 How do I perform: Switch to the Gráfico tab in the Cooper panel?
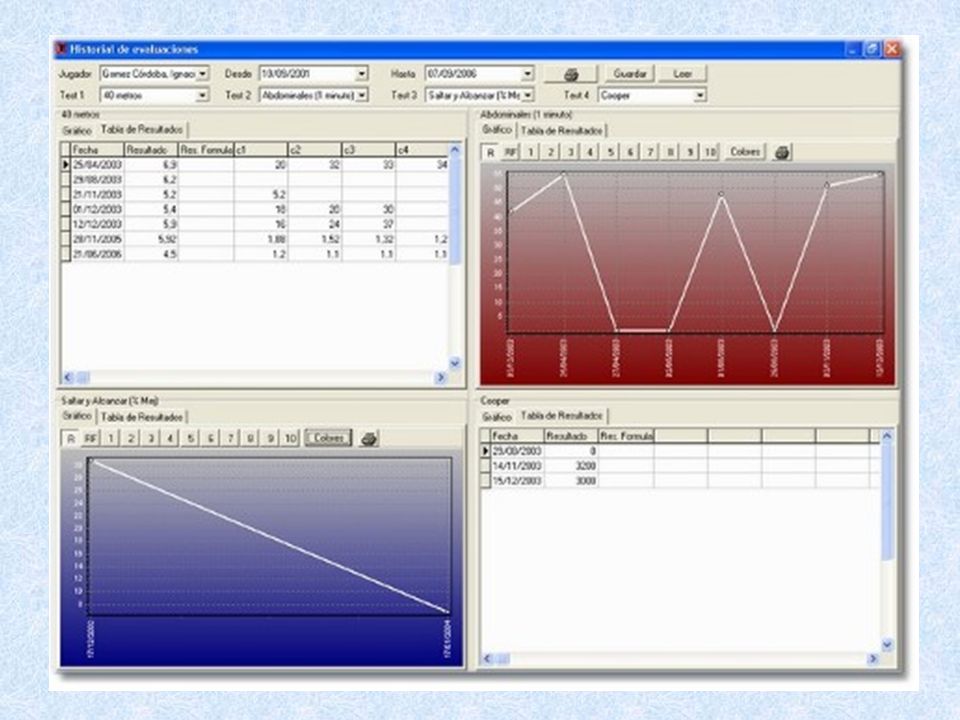pyautogui.click(x=497, y=417)
